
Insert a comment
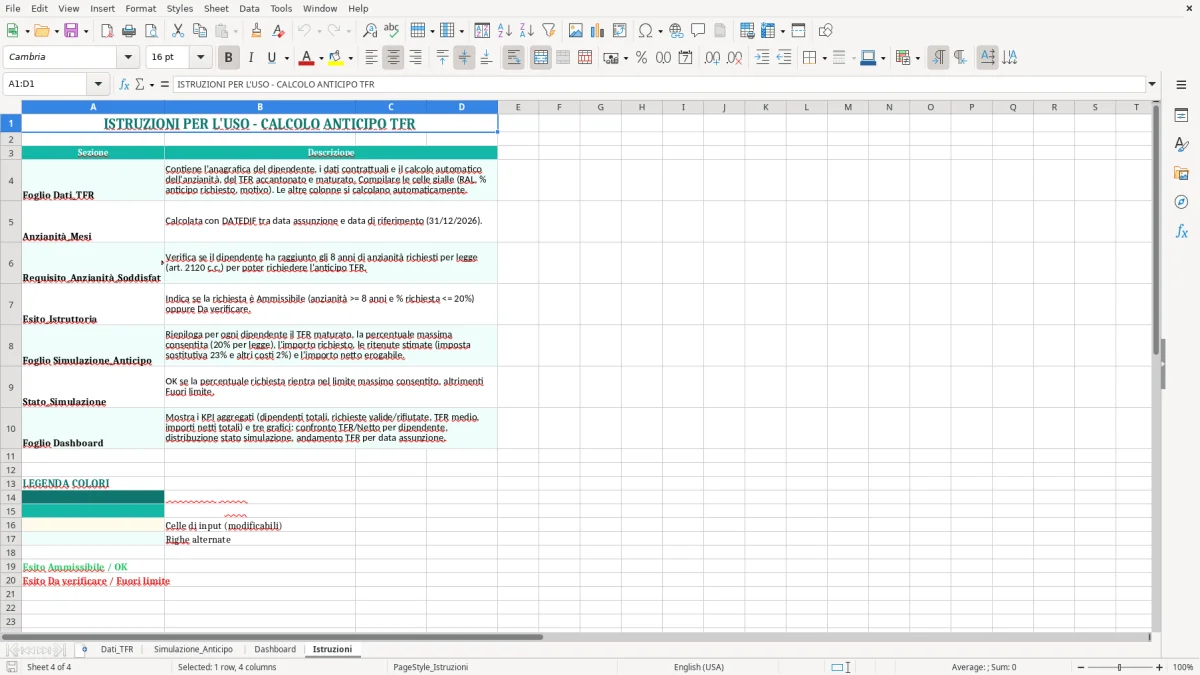(698, 31)
